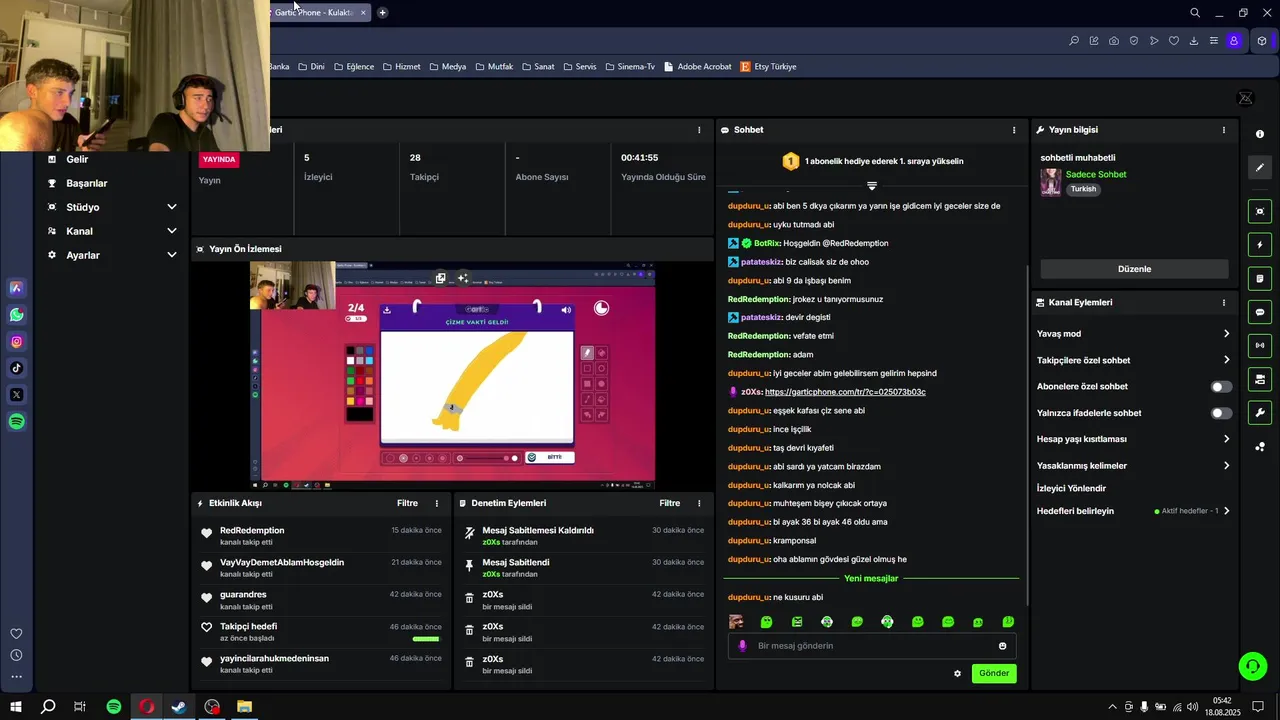Open Yayın bilgisi panel three-dot menu
The height and width of the screenshot is (720, 1280).
(1224, 130)
